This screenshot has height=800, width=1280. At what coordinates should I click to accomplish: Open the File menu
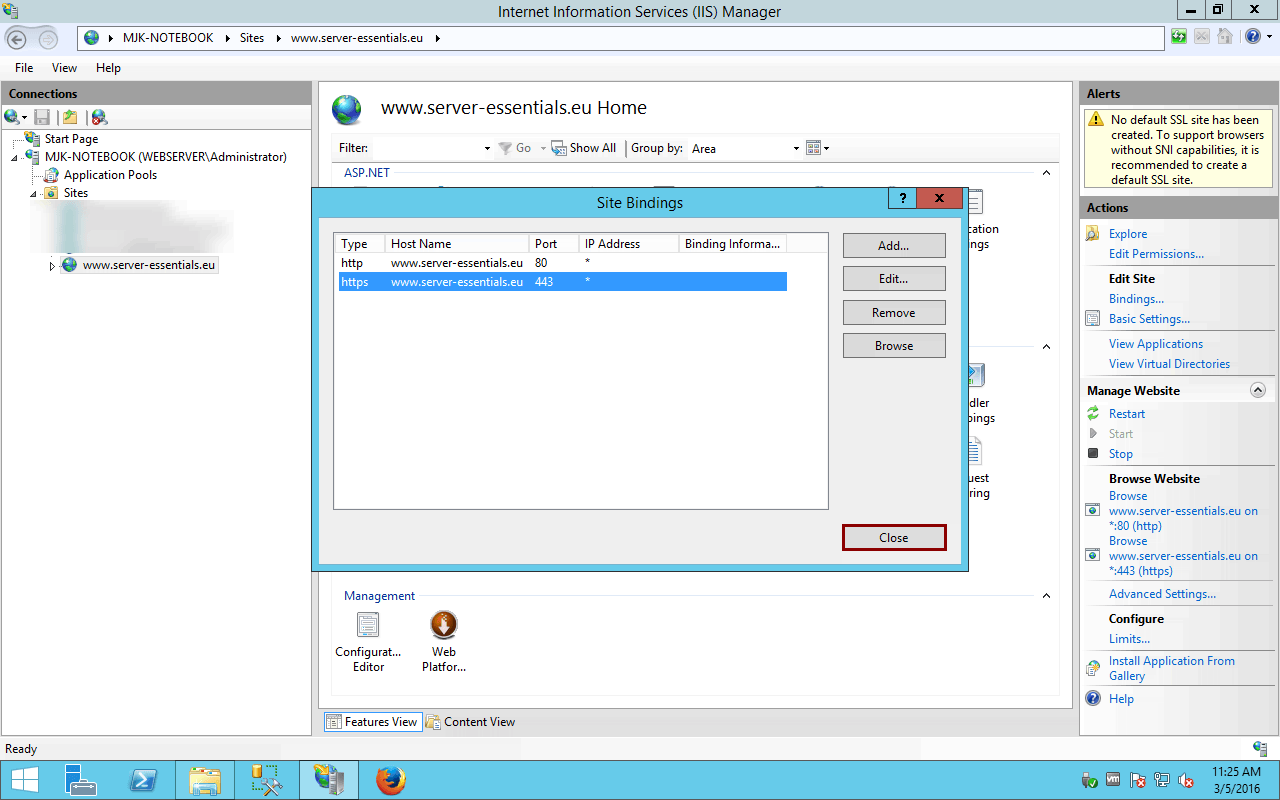tap(24, 68)
